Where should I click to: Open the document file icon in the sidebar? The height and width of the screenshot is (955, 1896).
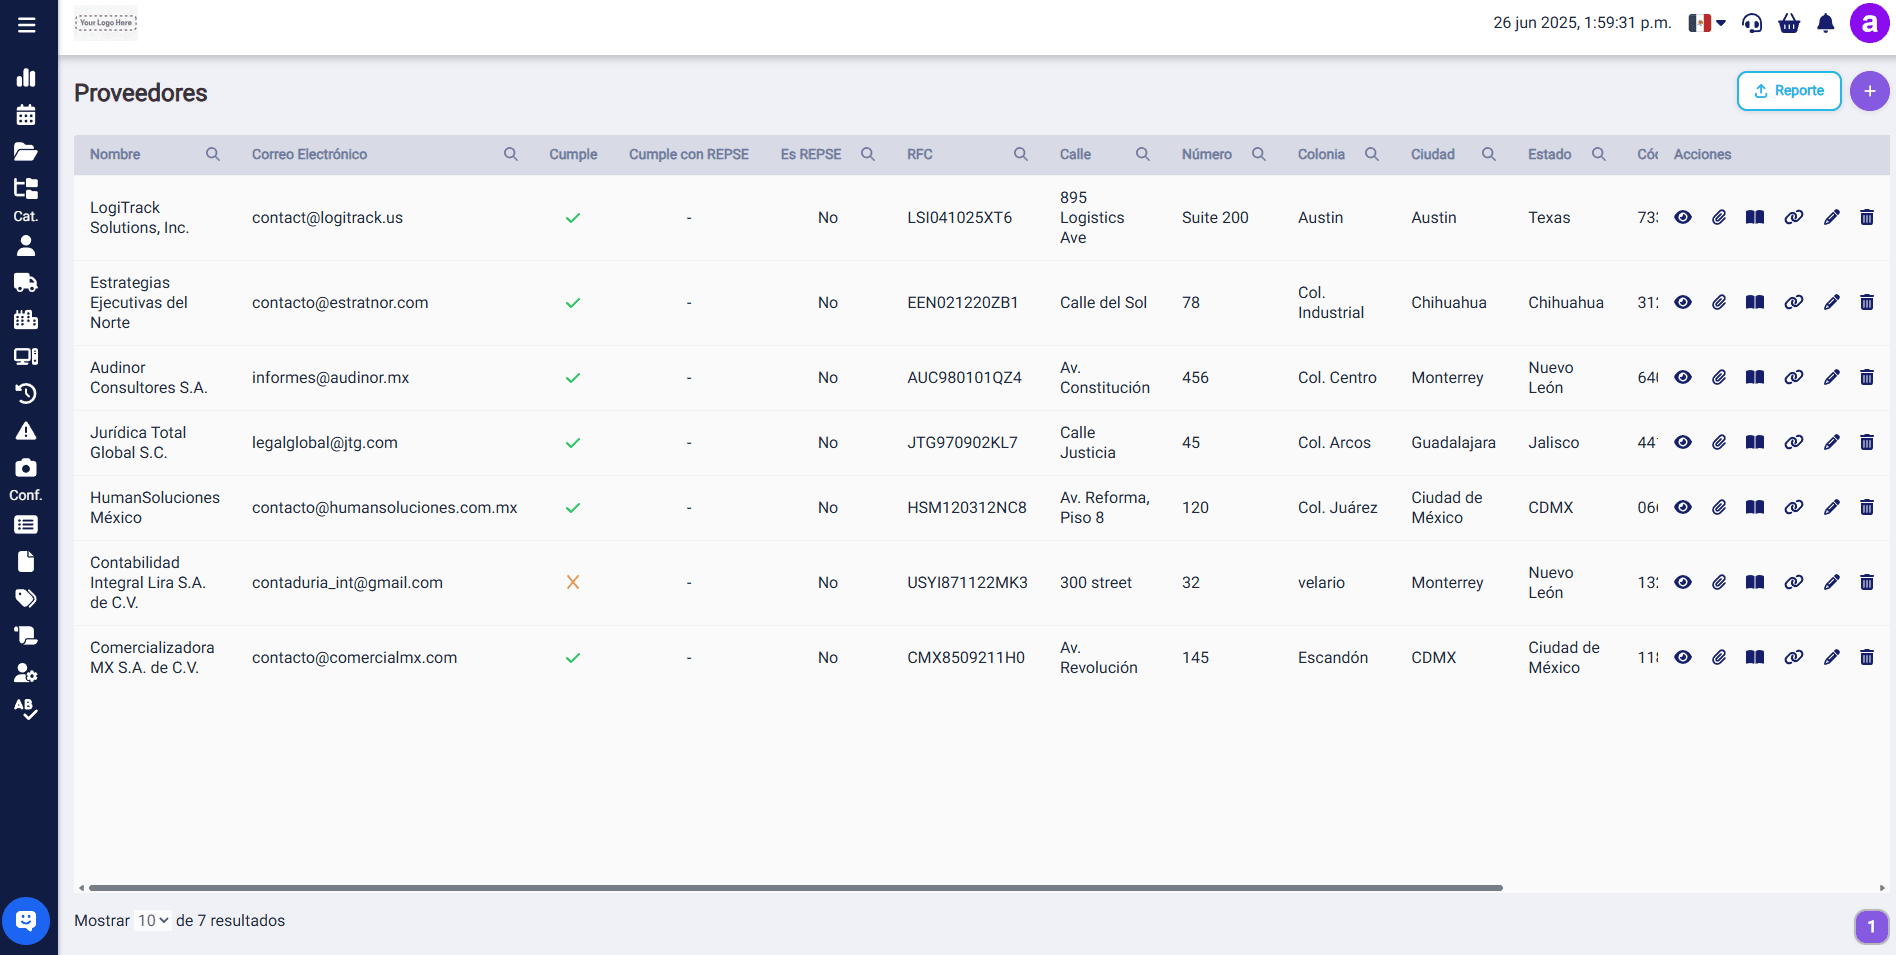tap(26, 561)
